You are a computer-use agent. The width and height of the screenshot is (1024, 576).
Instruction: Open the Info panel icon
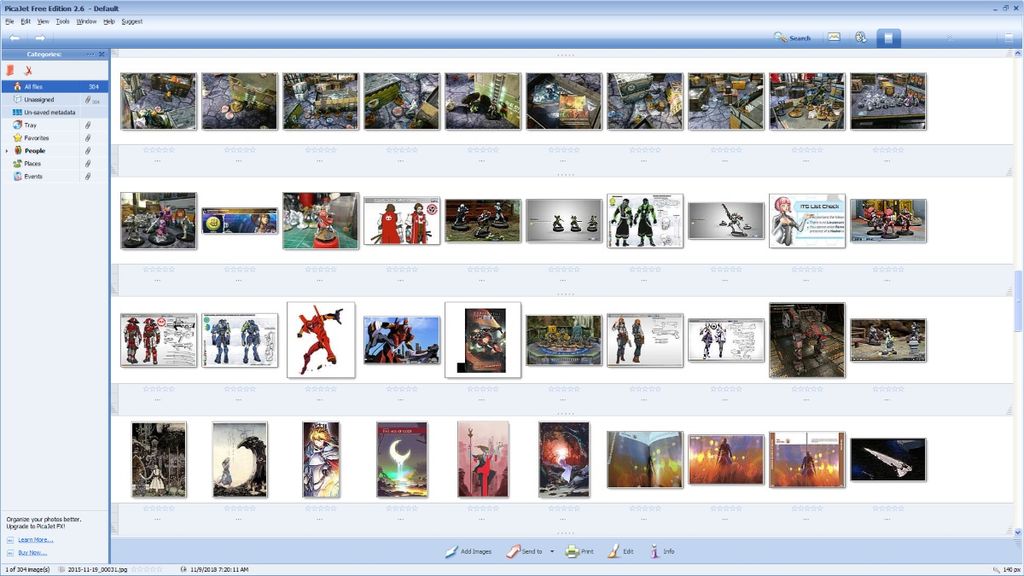click(662, 550)
